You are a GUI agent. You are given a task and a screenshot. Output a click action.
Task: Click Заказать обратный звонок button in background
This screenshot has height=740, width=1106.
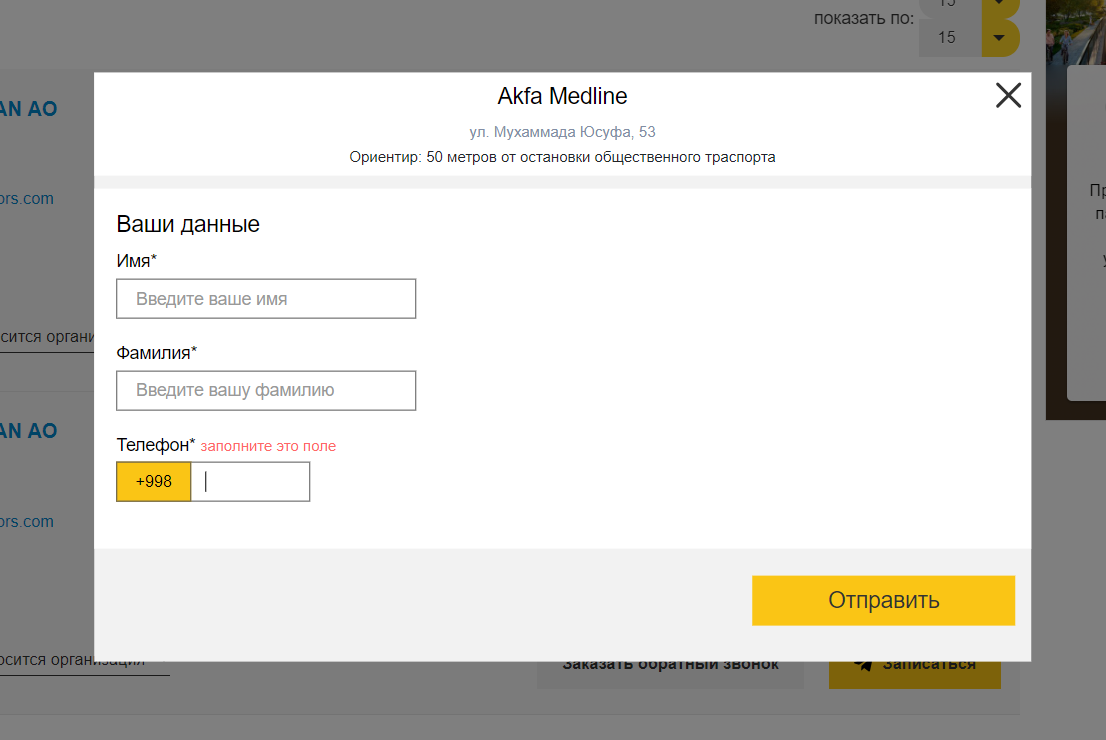click(x=670, y=674)
